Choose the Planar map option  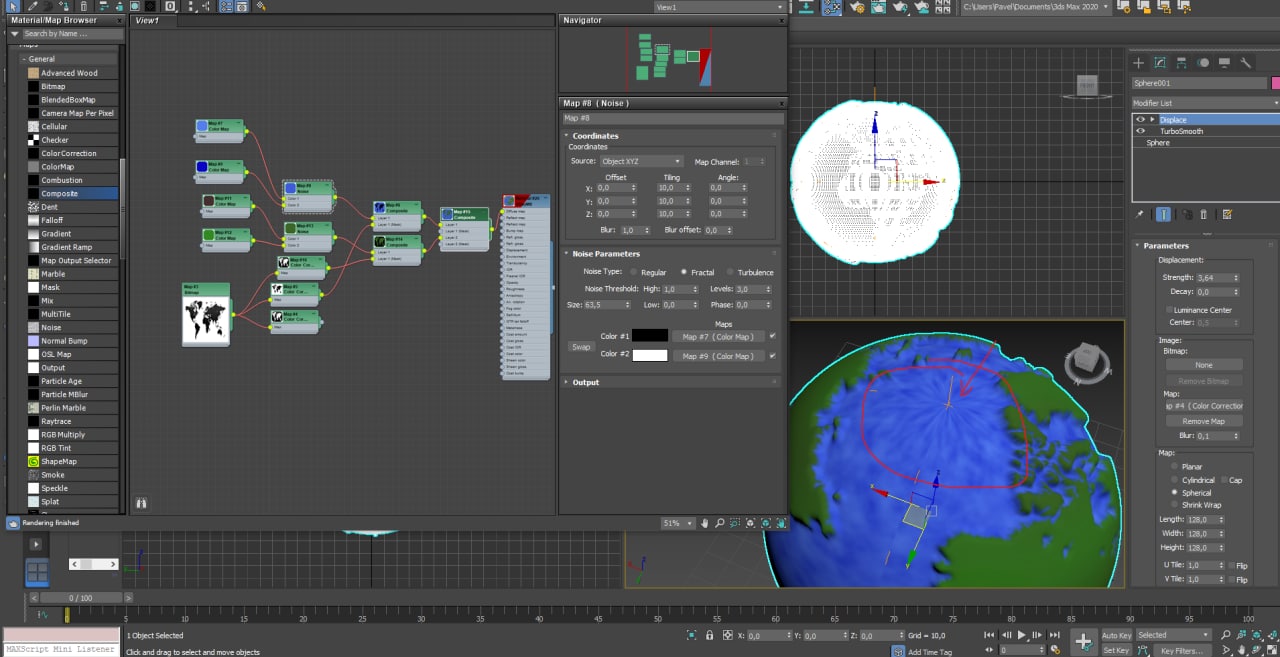[1175, 467]
